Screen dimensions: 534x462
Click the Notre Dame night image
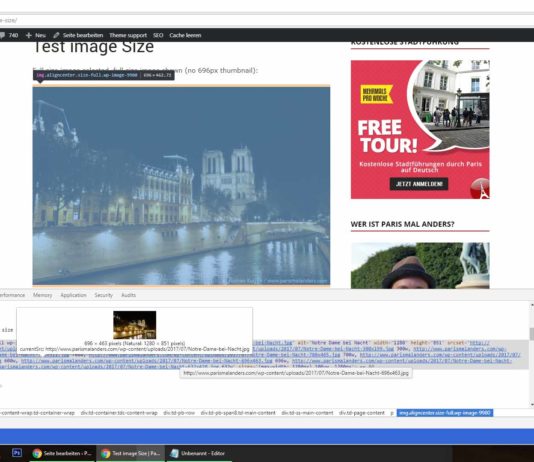[181, 186]
